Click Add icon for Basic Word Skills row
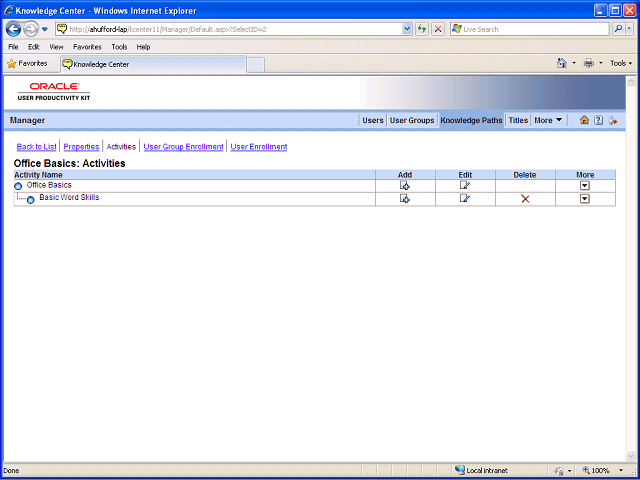This screenshot has width=640, height=480. pyautogui.click(x=404, y=199)
